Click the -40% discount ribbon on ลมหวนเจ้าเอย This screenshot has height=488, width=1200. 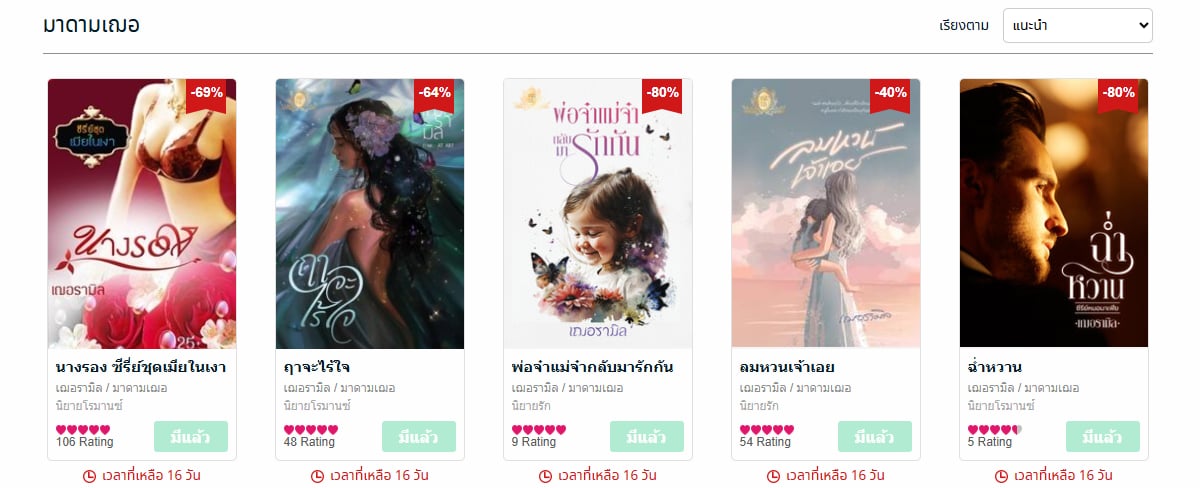(890, 94)
